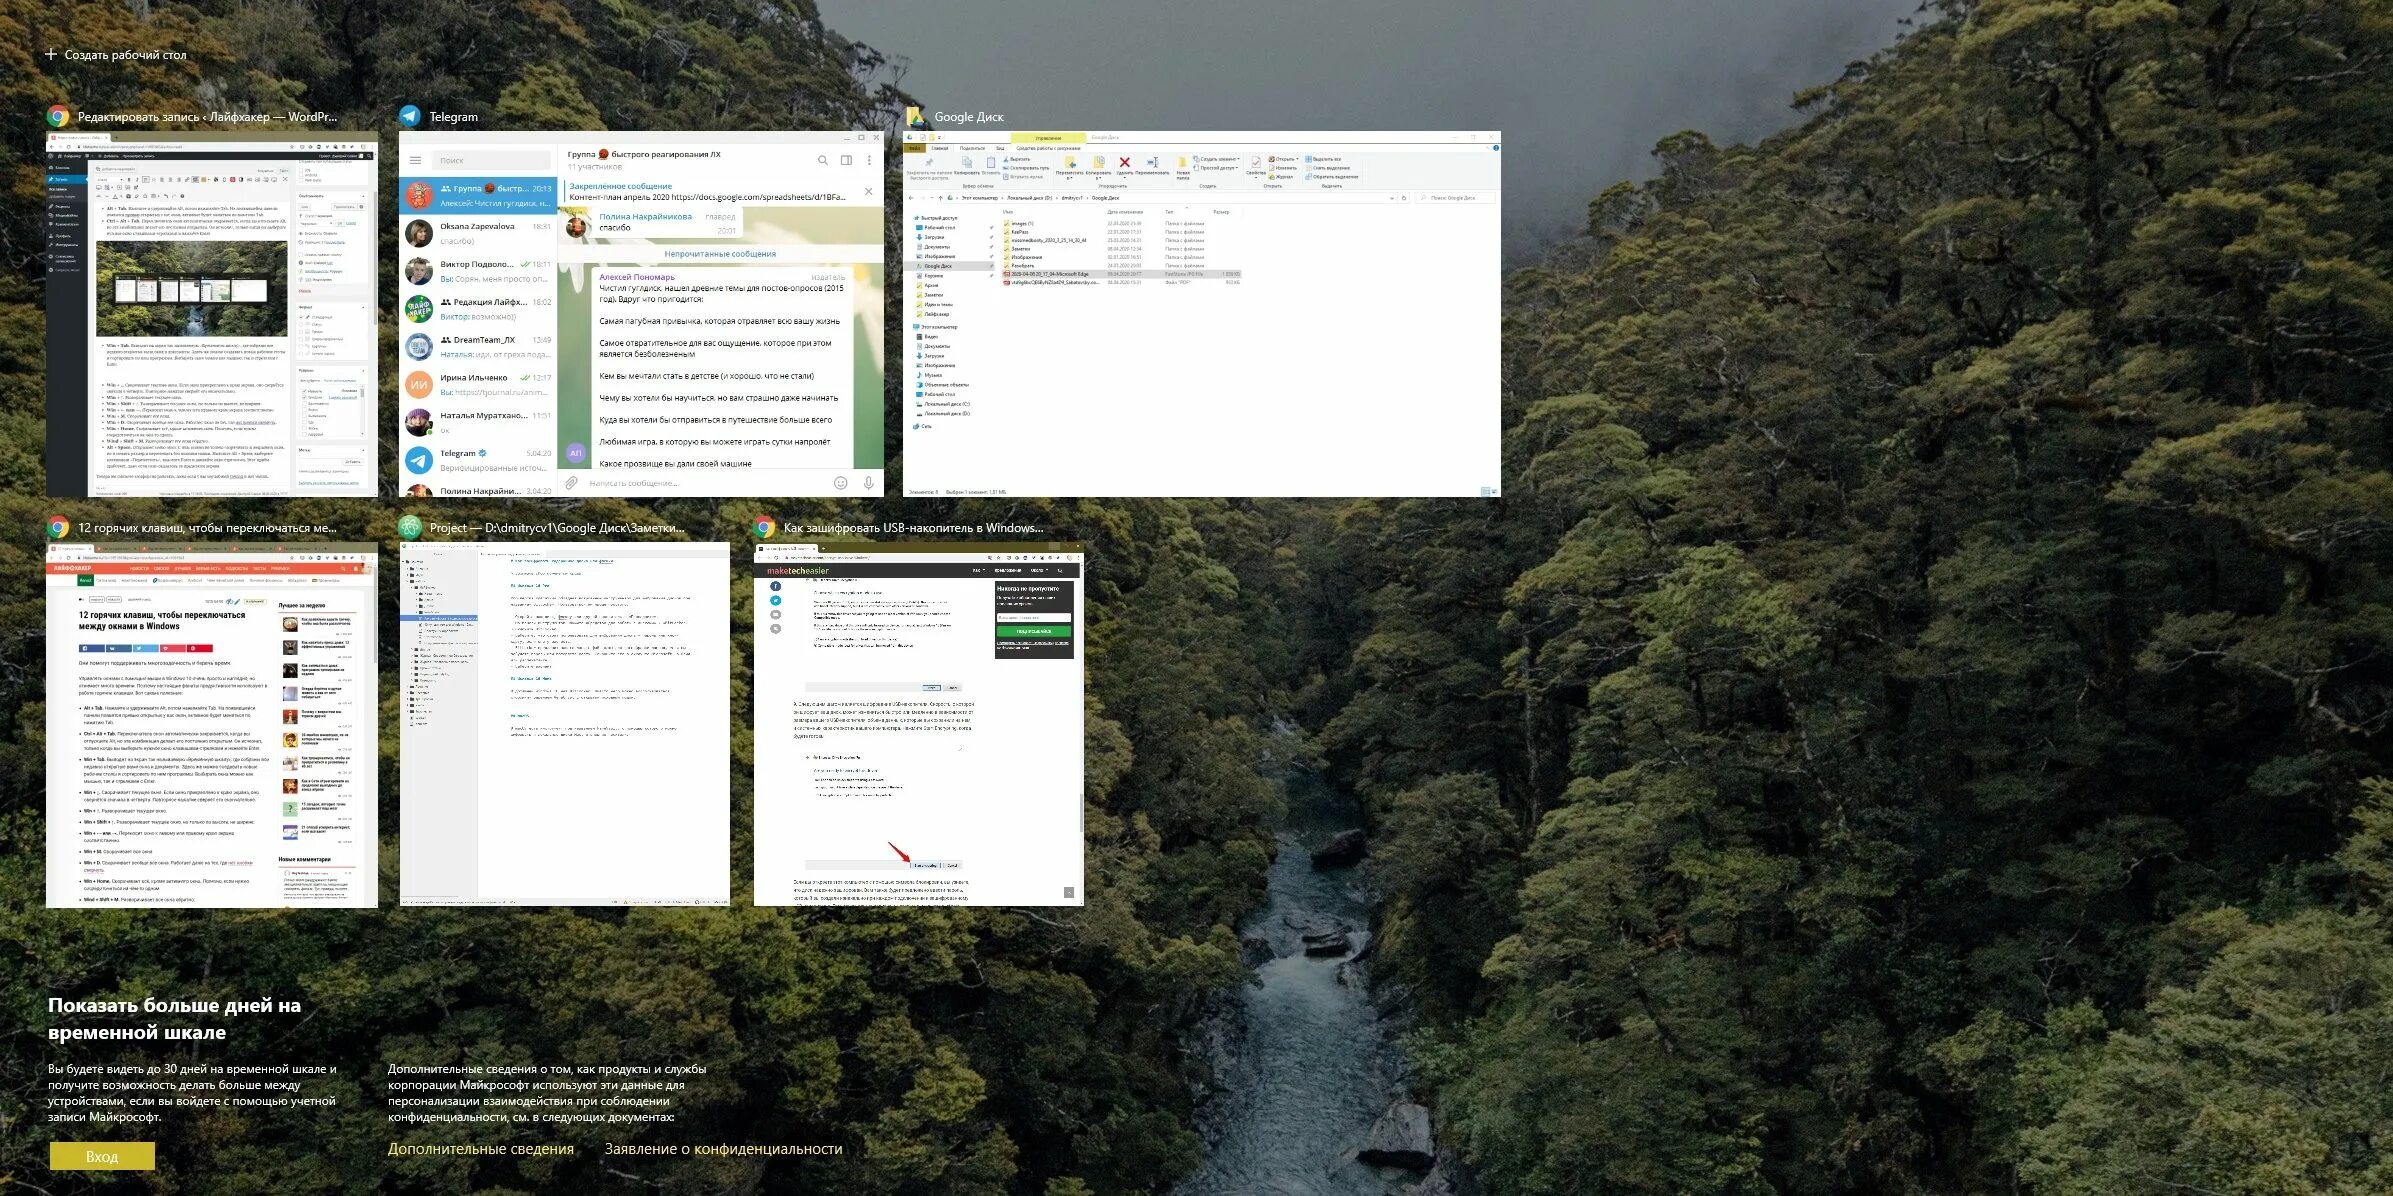Open the Дополнительные сведения link
The height and width of the screenshot is (1196, 2393).
480,1149
